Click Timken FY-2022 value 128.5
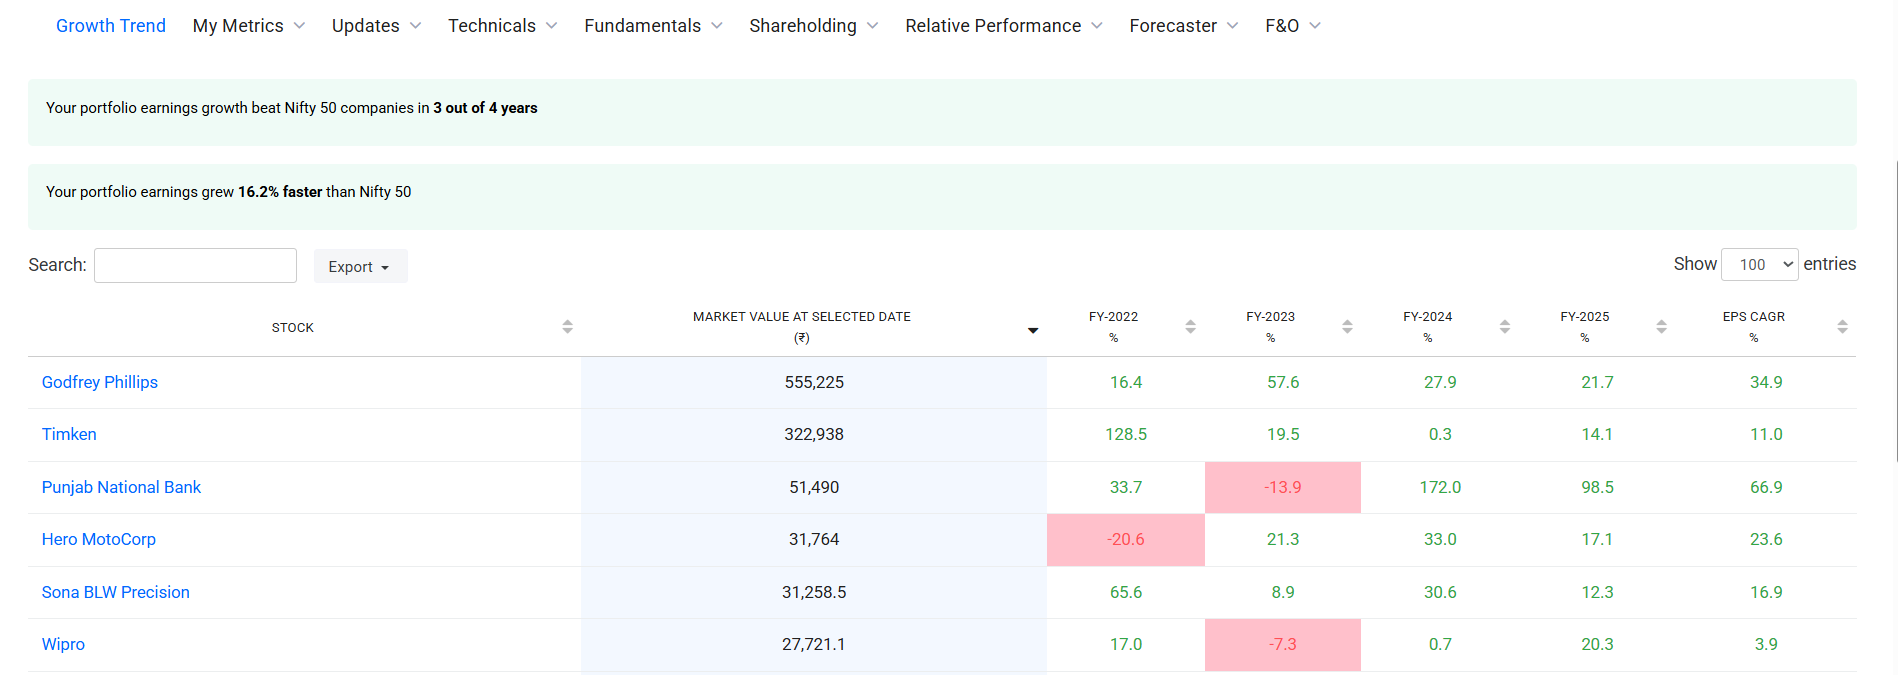This screenshot has width=1898, height=675. click(x=1126, y=434)
